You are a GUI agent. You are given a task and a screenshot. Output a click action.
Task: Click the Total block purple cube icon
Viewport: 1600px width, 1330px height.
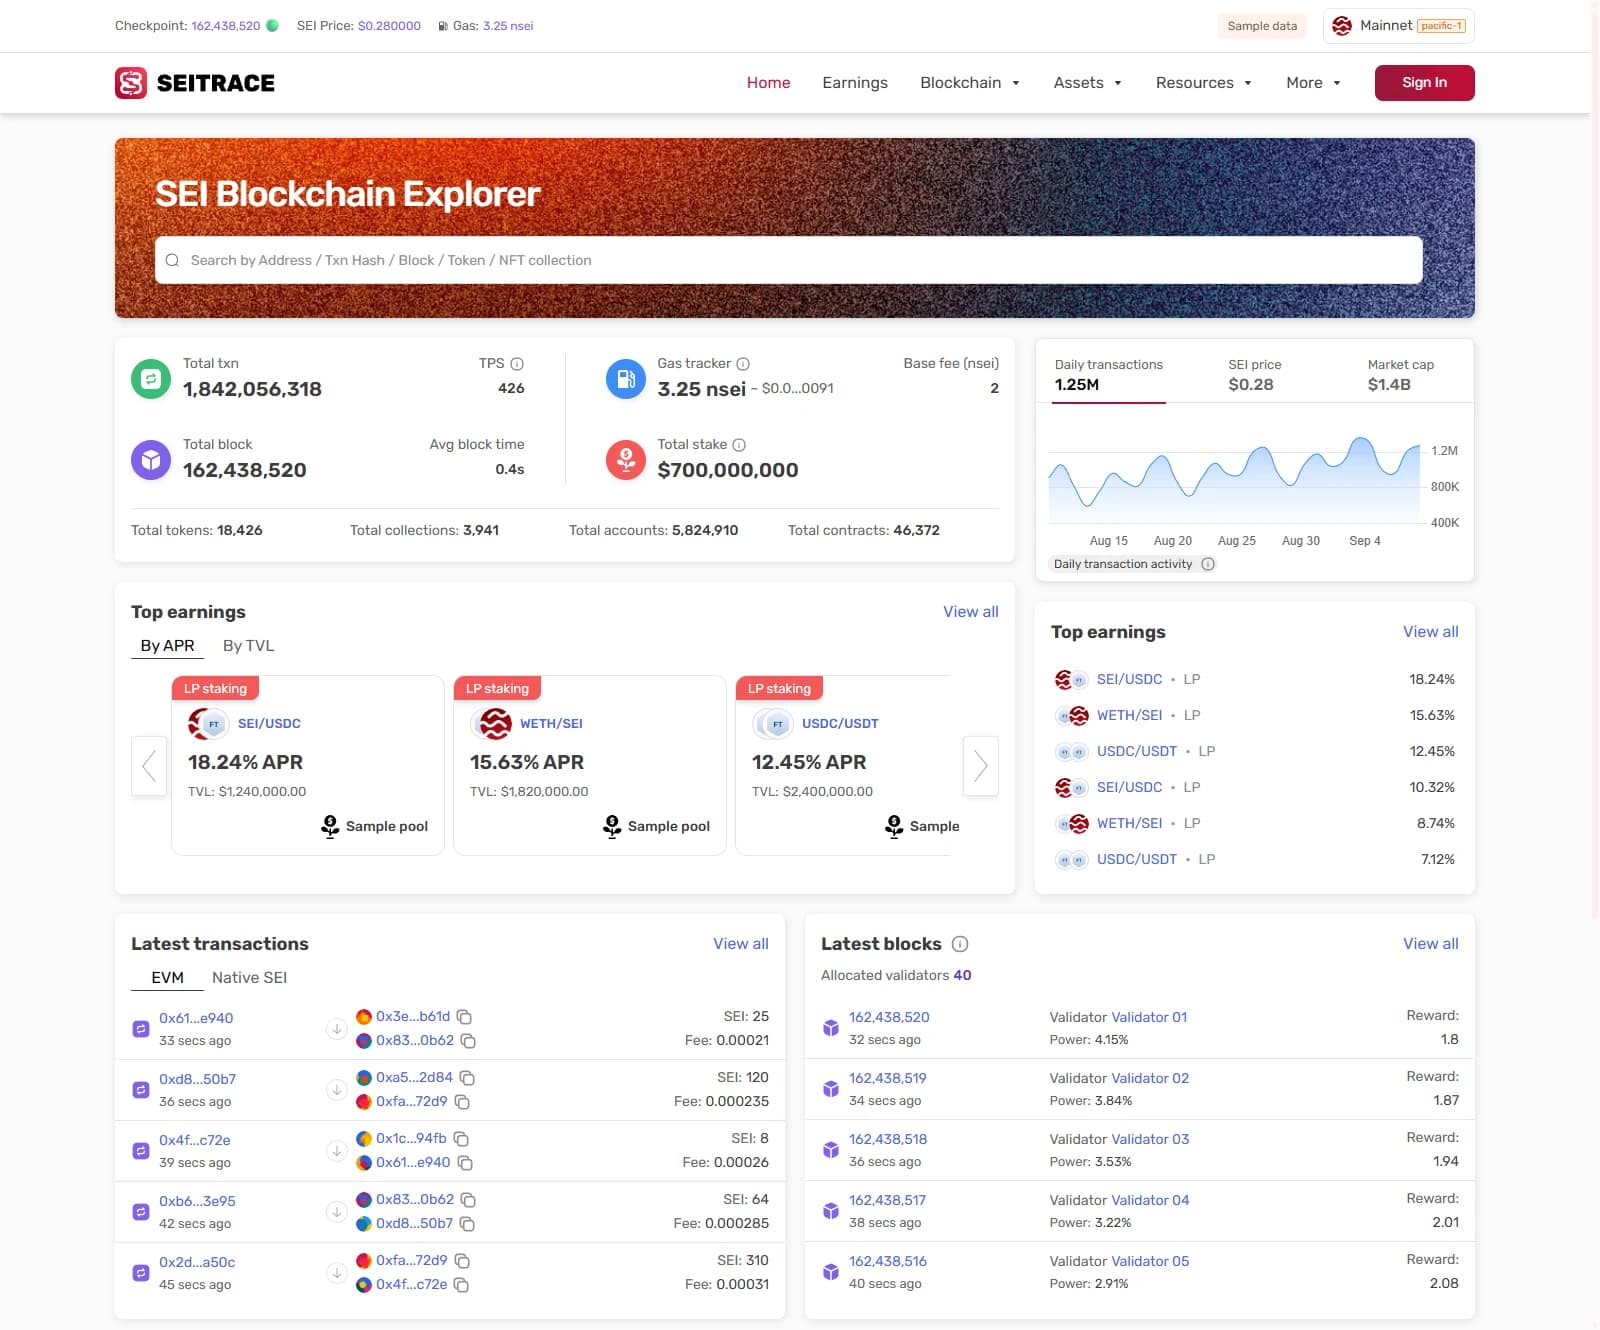pyautogui.click(x=151, y=460)
